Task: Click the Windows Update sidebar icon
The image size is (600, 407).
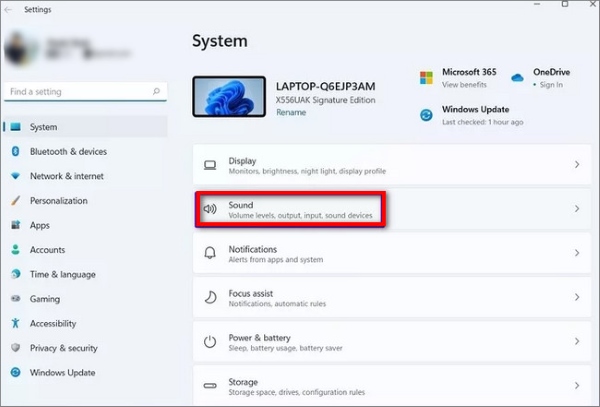Action: point(15,372)
